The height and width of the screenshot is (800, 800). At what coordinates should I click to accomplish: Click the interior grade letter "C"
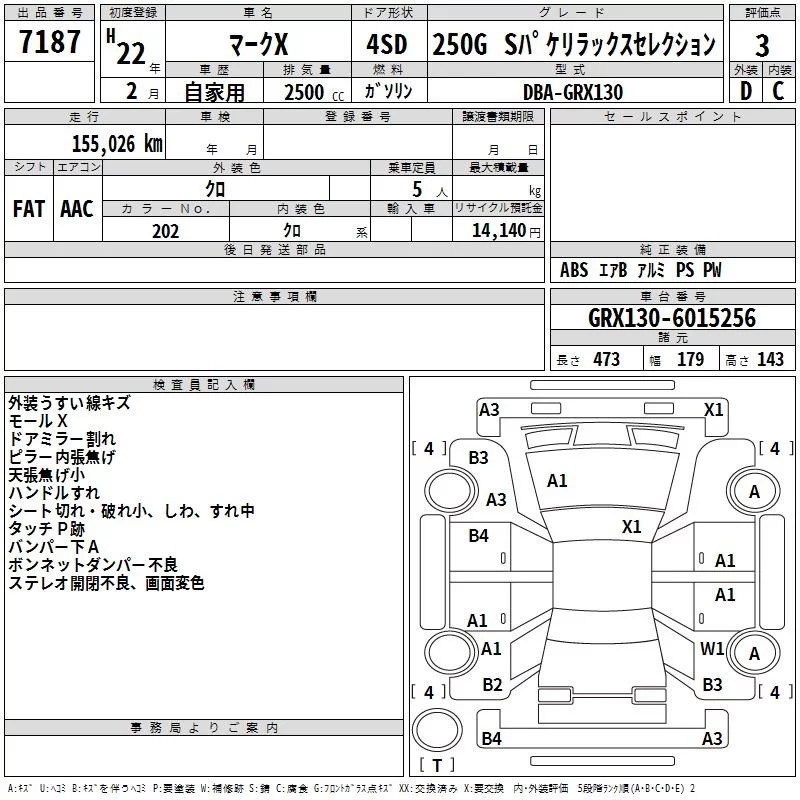click(778, 91)
